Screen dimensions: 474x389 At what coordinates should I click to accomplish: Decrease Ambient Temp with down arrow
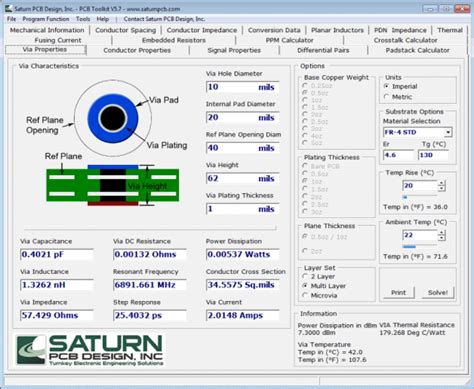(x=442, y=238)
